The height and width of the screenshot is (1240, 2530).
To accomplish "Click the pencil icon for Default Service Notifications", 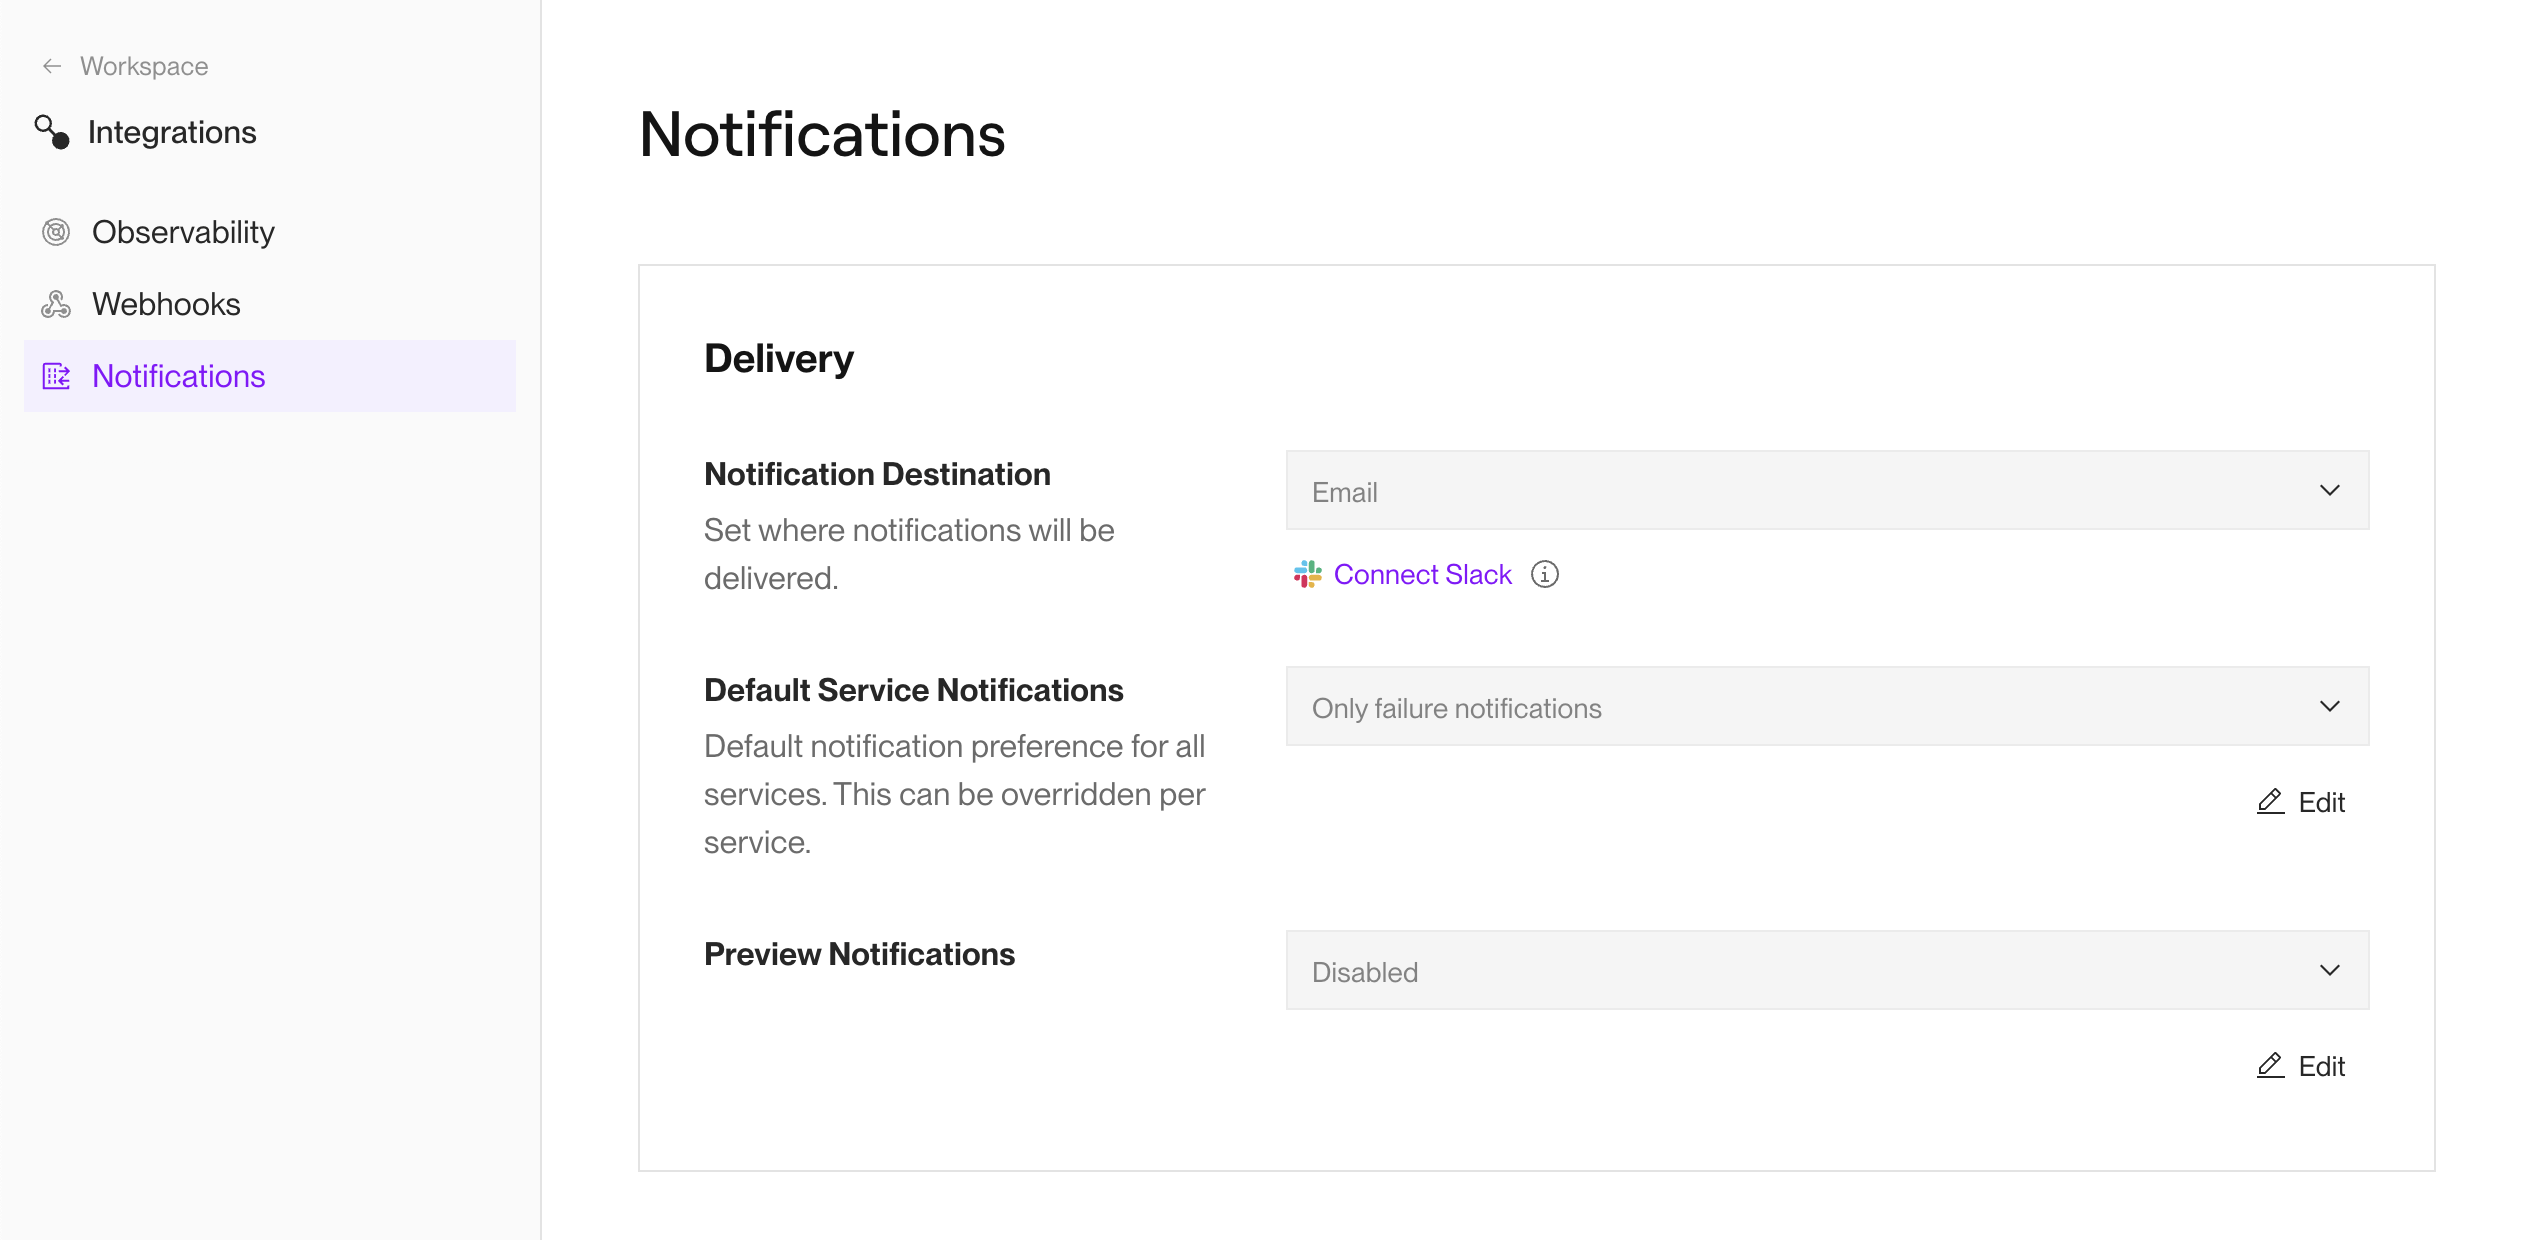I will coord(2268,801).
